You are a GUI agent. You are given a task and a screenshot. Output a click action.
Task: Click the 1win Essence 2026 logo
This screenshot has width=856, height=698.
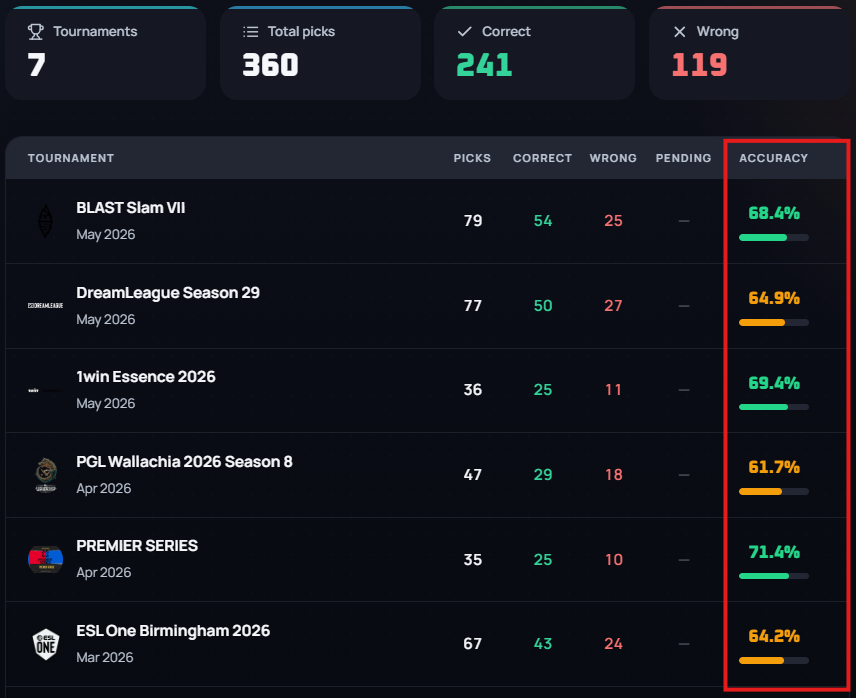point(45,390)
